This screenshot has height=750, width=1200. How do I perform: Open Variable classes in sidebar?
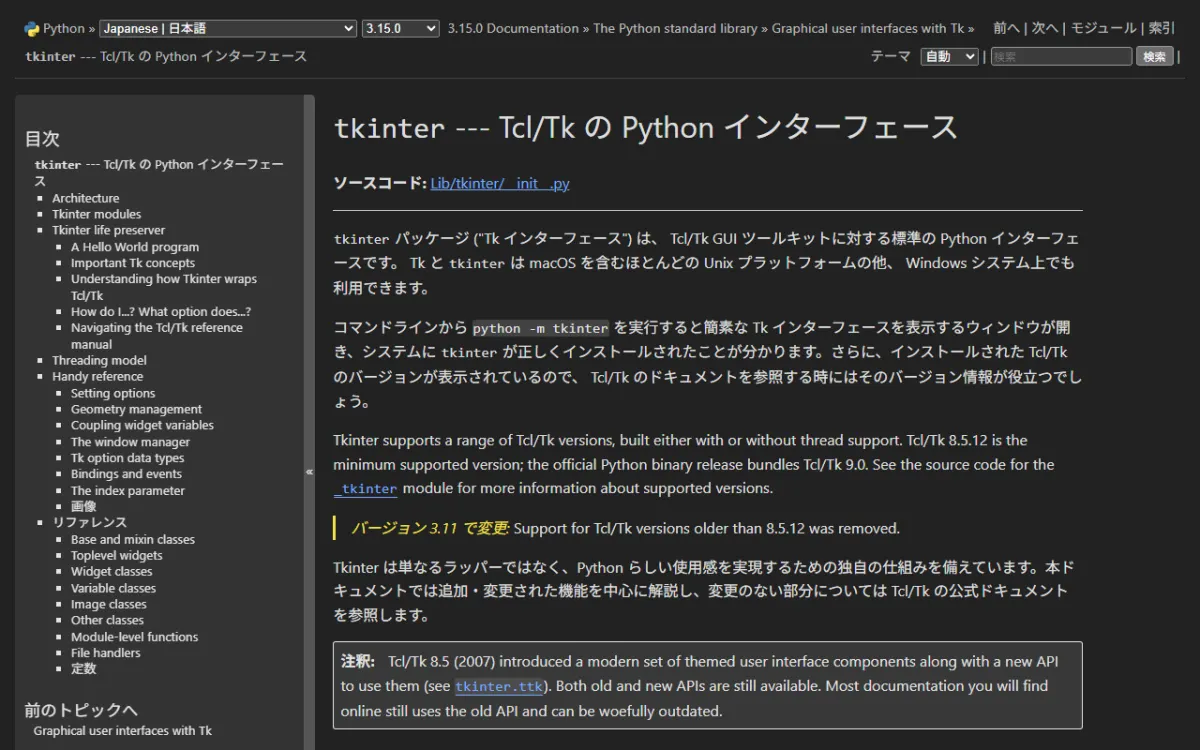pyautogui.click(x=114, y=588)
